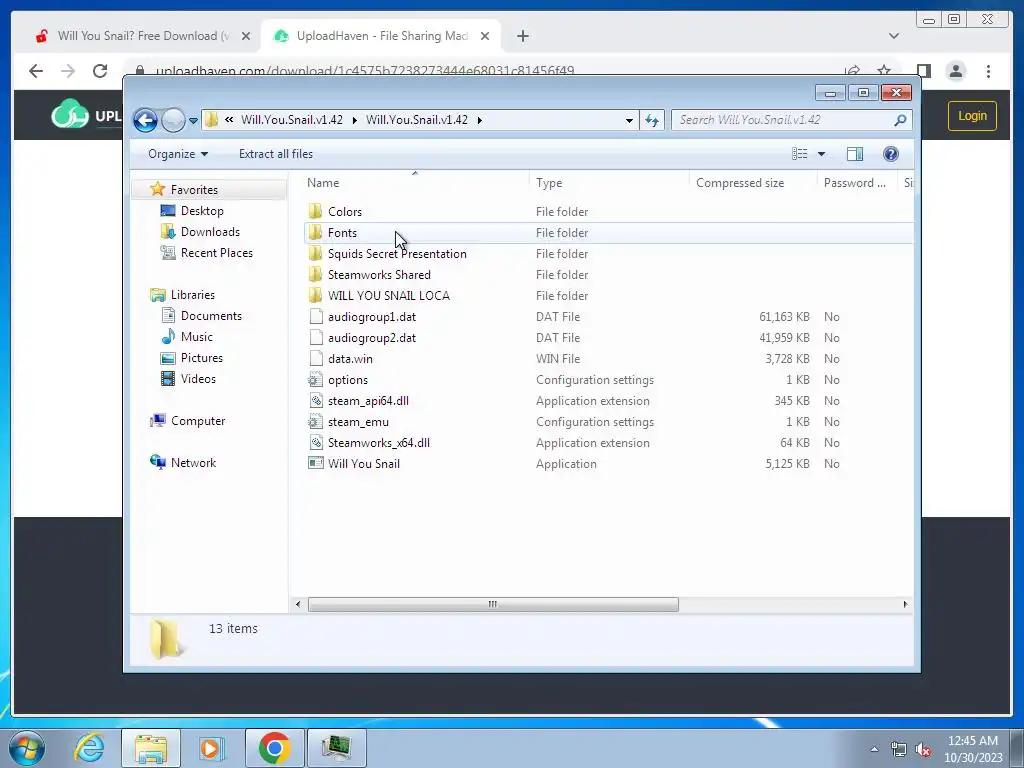Select the Colors folder icon
The image size is (1024, 768).
click(315, 211)
